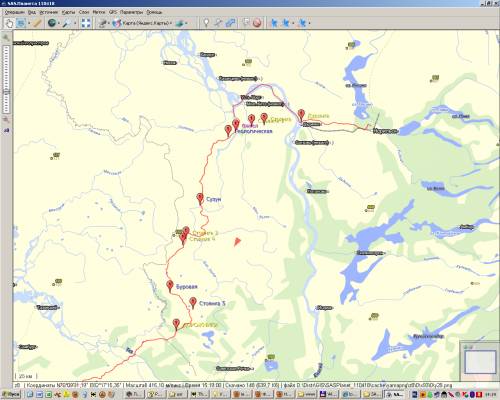Click the zoom in button above slider
500x400 pixels.
pos(6,37)
